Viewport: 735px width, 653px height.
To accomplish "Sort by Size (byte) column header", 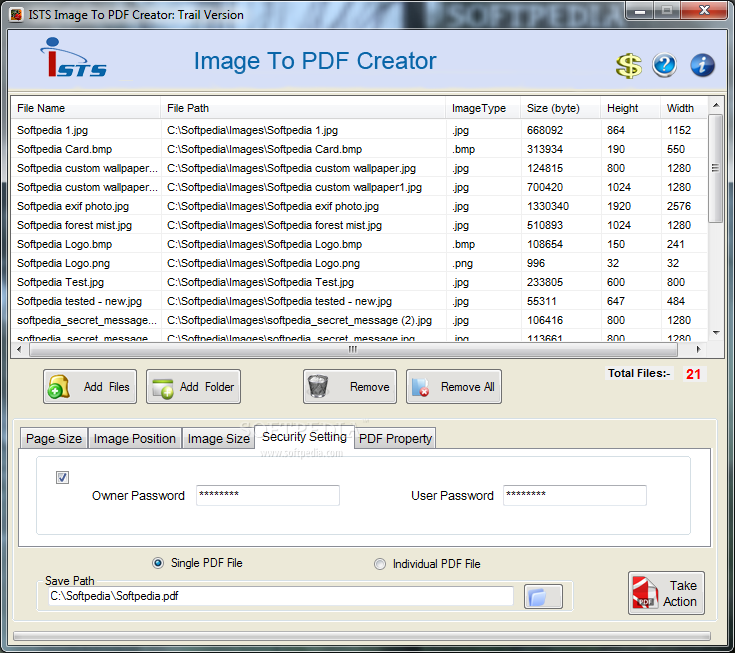I will [x=560, y=108].
